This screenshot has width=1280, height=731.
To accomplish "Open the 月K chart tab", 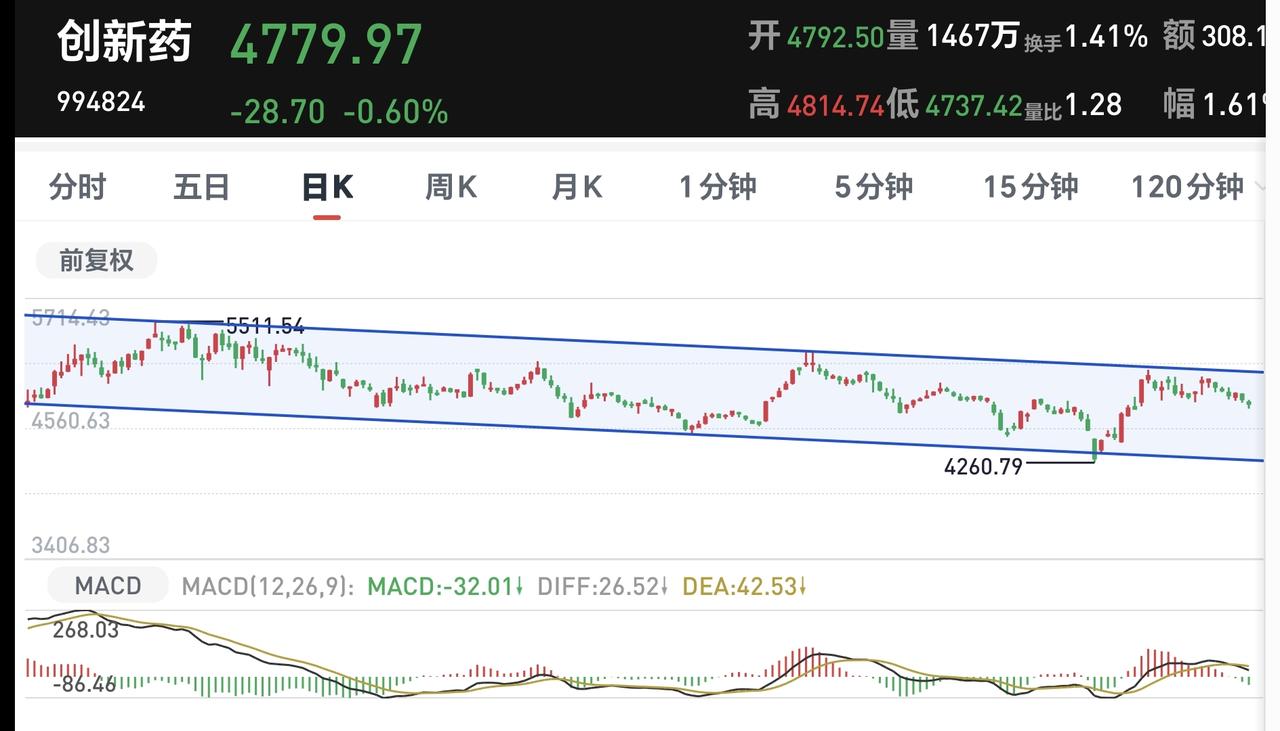I will [577, 187].
